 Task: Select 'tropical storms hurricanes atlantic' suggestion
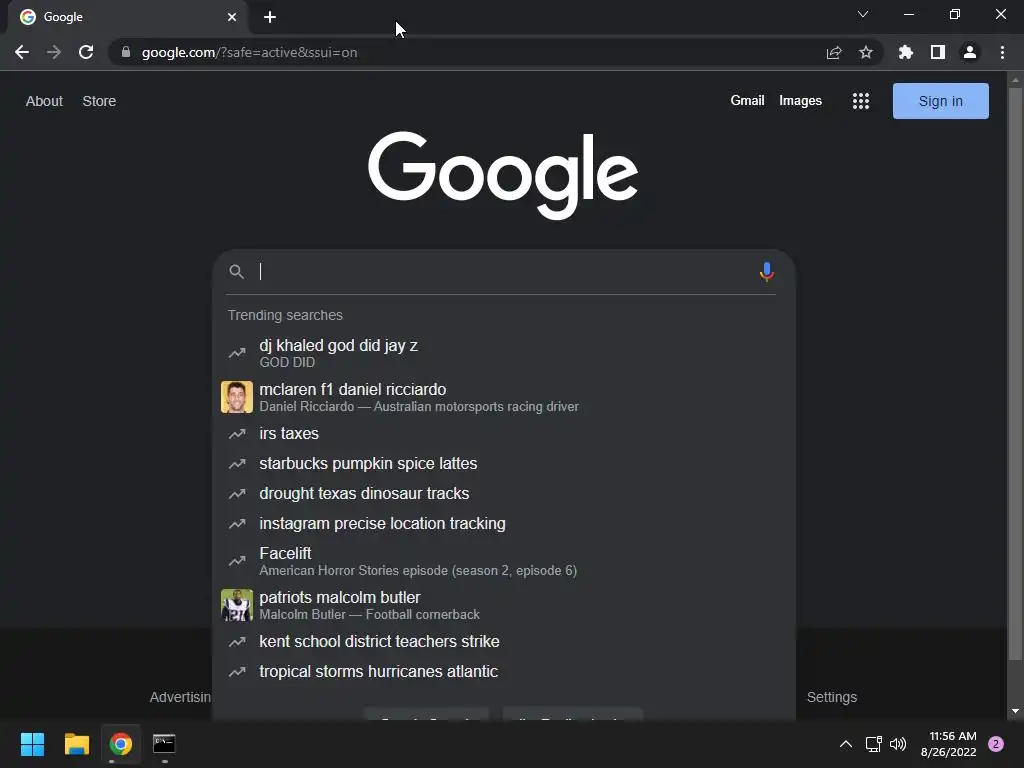504,671
